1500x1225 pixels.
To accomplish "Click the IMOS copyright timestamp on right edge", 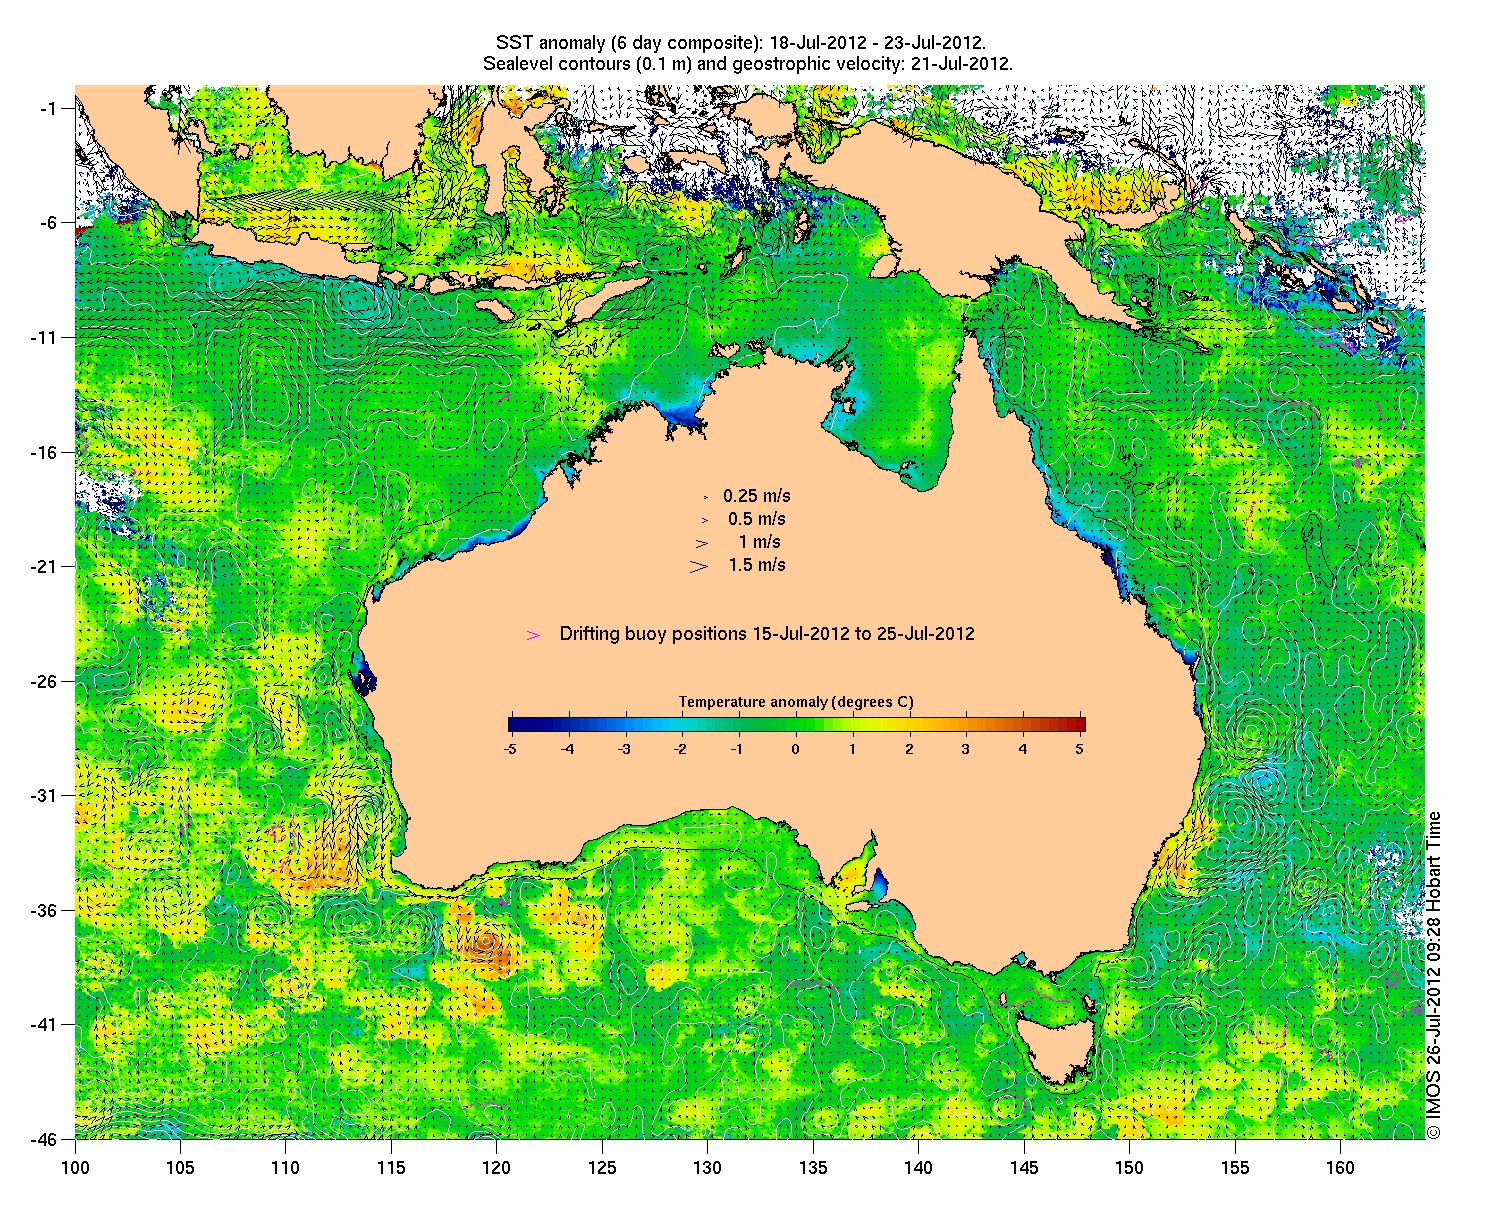I will 1434,975.
